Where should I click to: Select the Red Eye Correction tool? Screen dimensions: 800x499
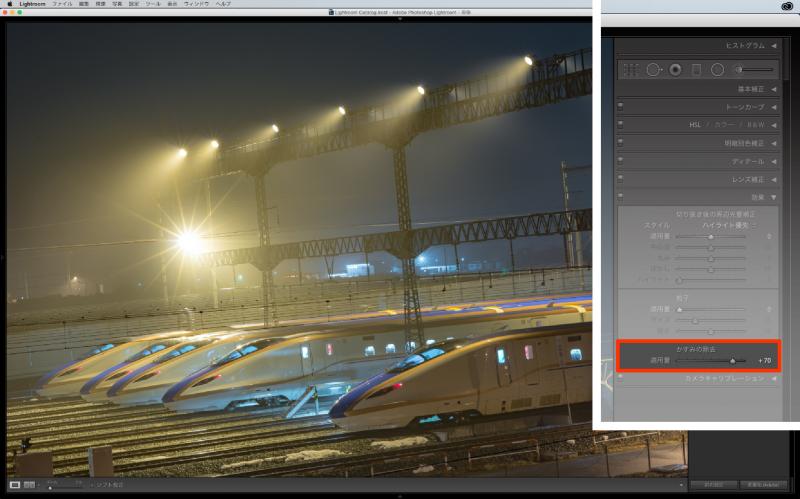tap(675, 70)
